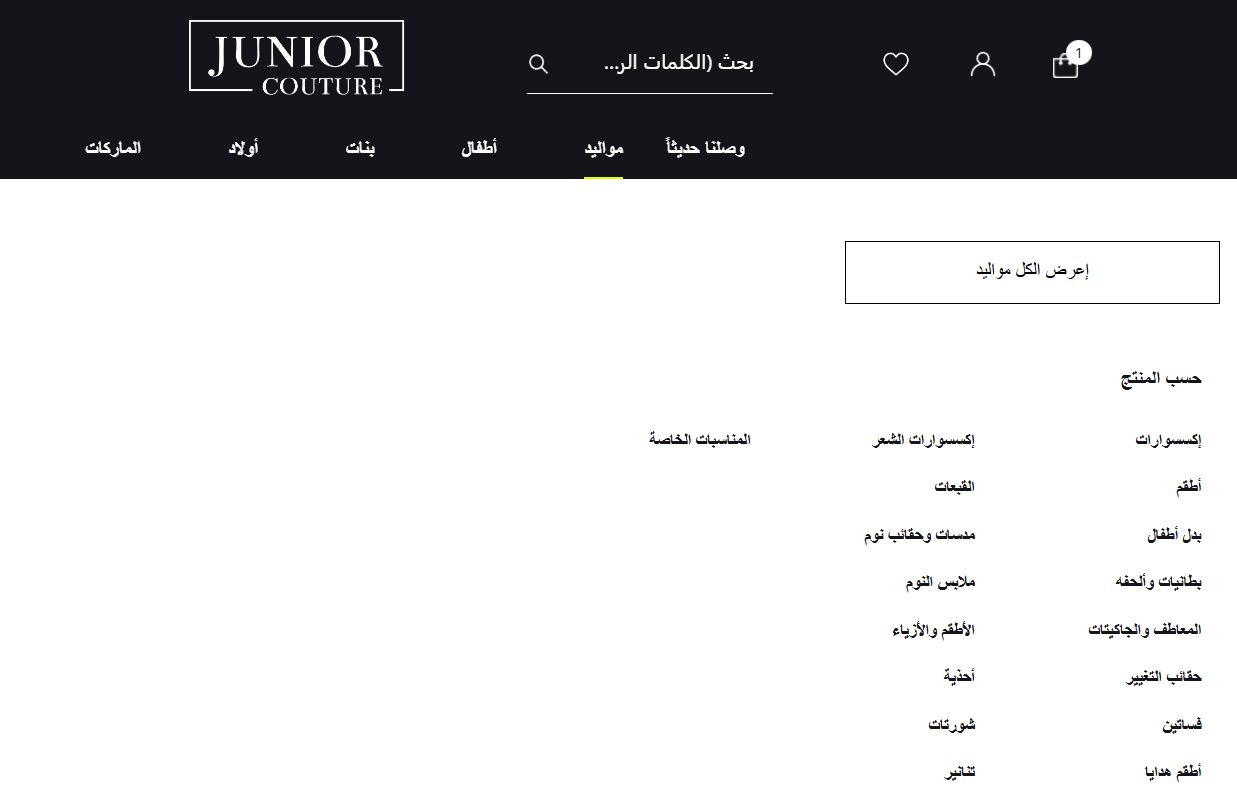Open the أولاد menu
1237x791 pixels.
tap(243, 148)
